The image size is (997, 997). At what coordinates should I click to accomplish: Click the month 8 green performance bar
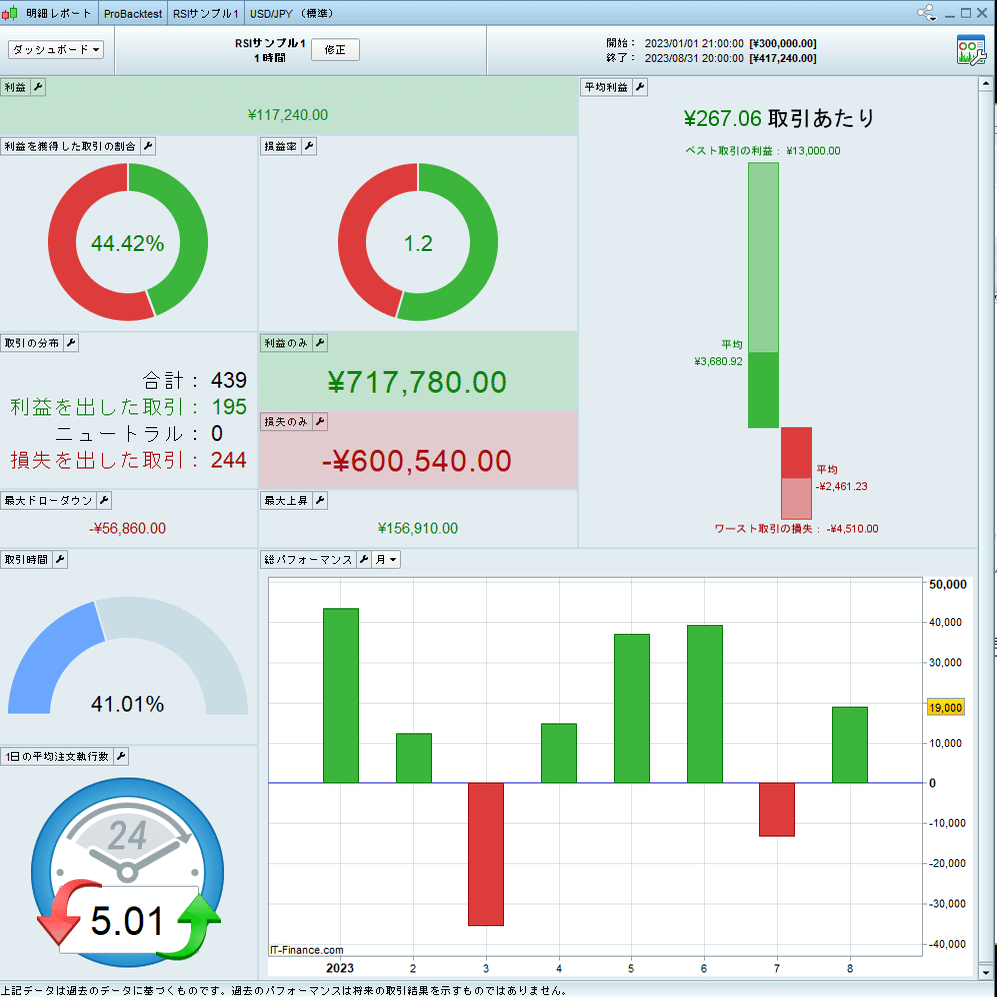(x=850, y=745)
